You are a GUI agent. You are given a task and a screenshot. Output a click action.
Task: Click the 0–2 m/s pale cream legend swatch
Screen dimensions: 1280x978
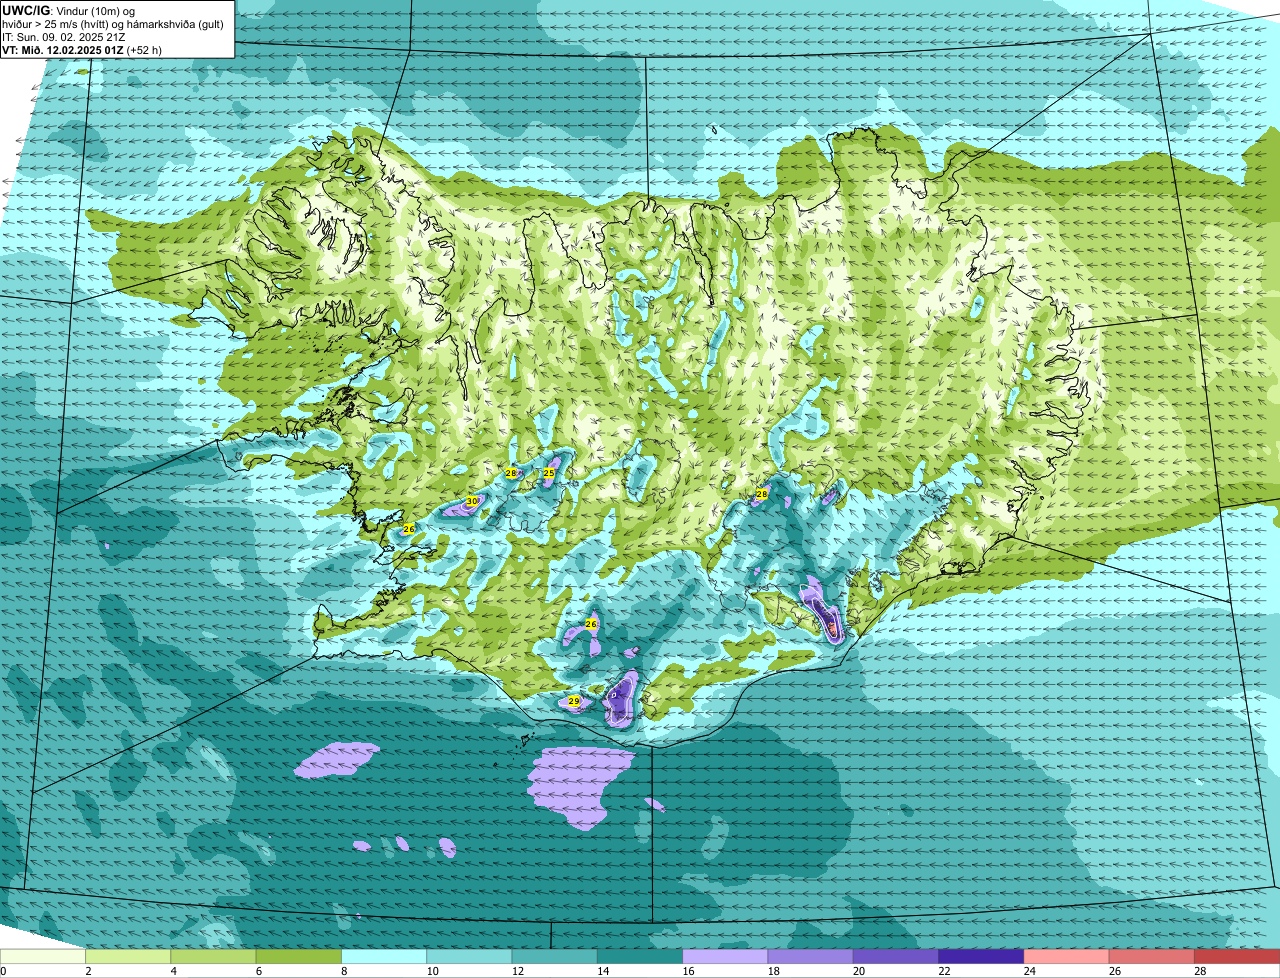click(43, 956)
